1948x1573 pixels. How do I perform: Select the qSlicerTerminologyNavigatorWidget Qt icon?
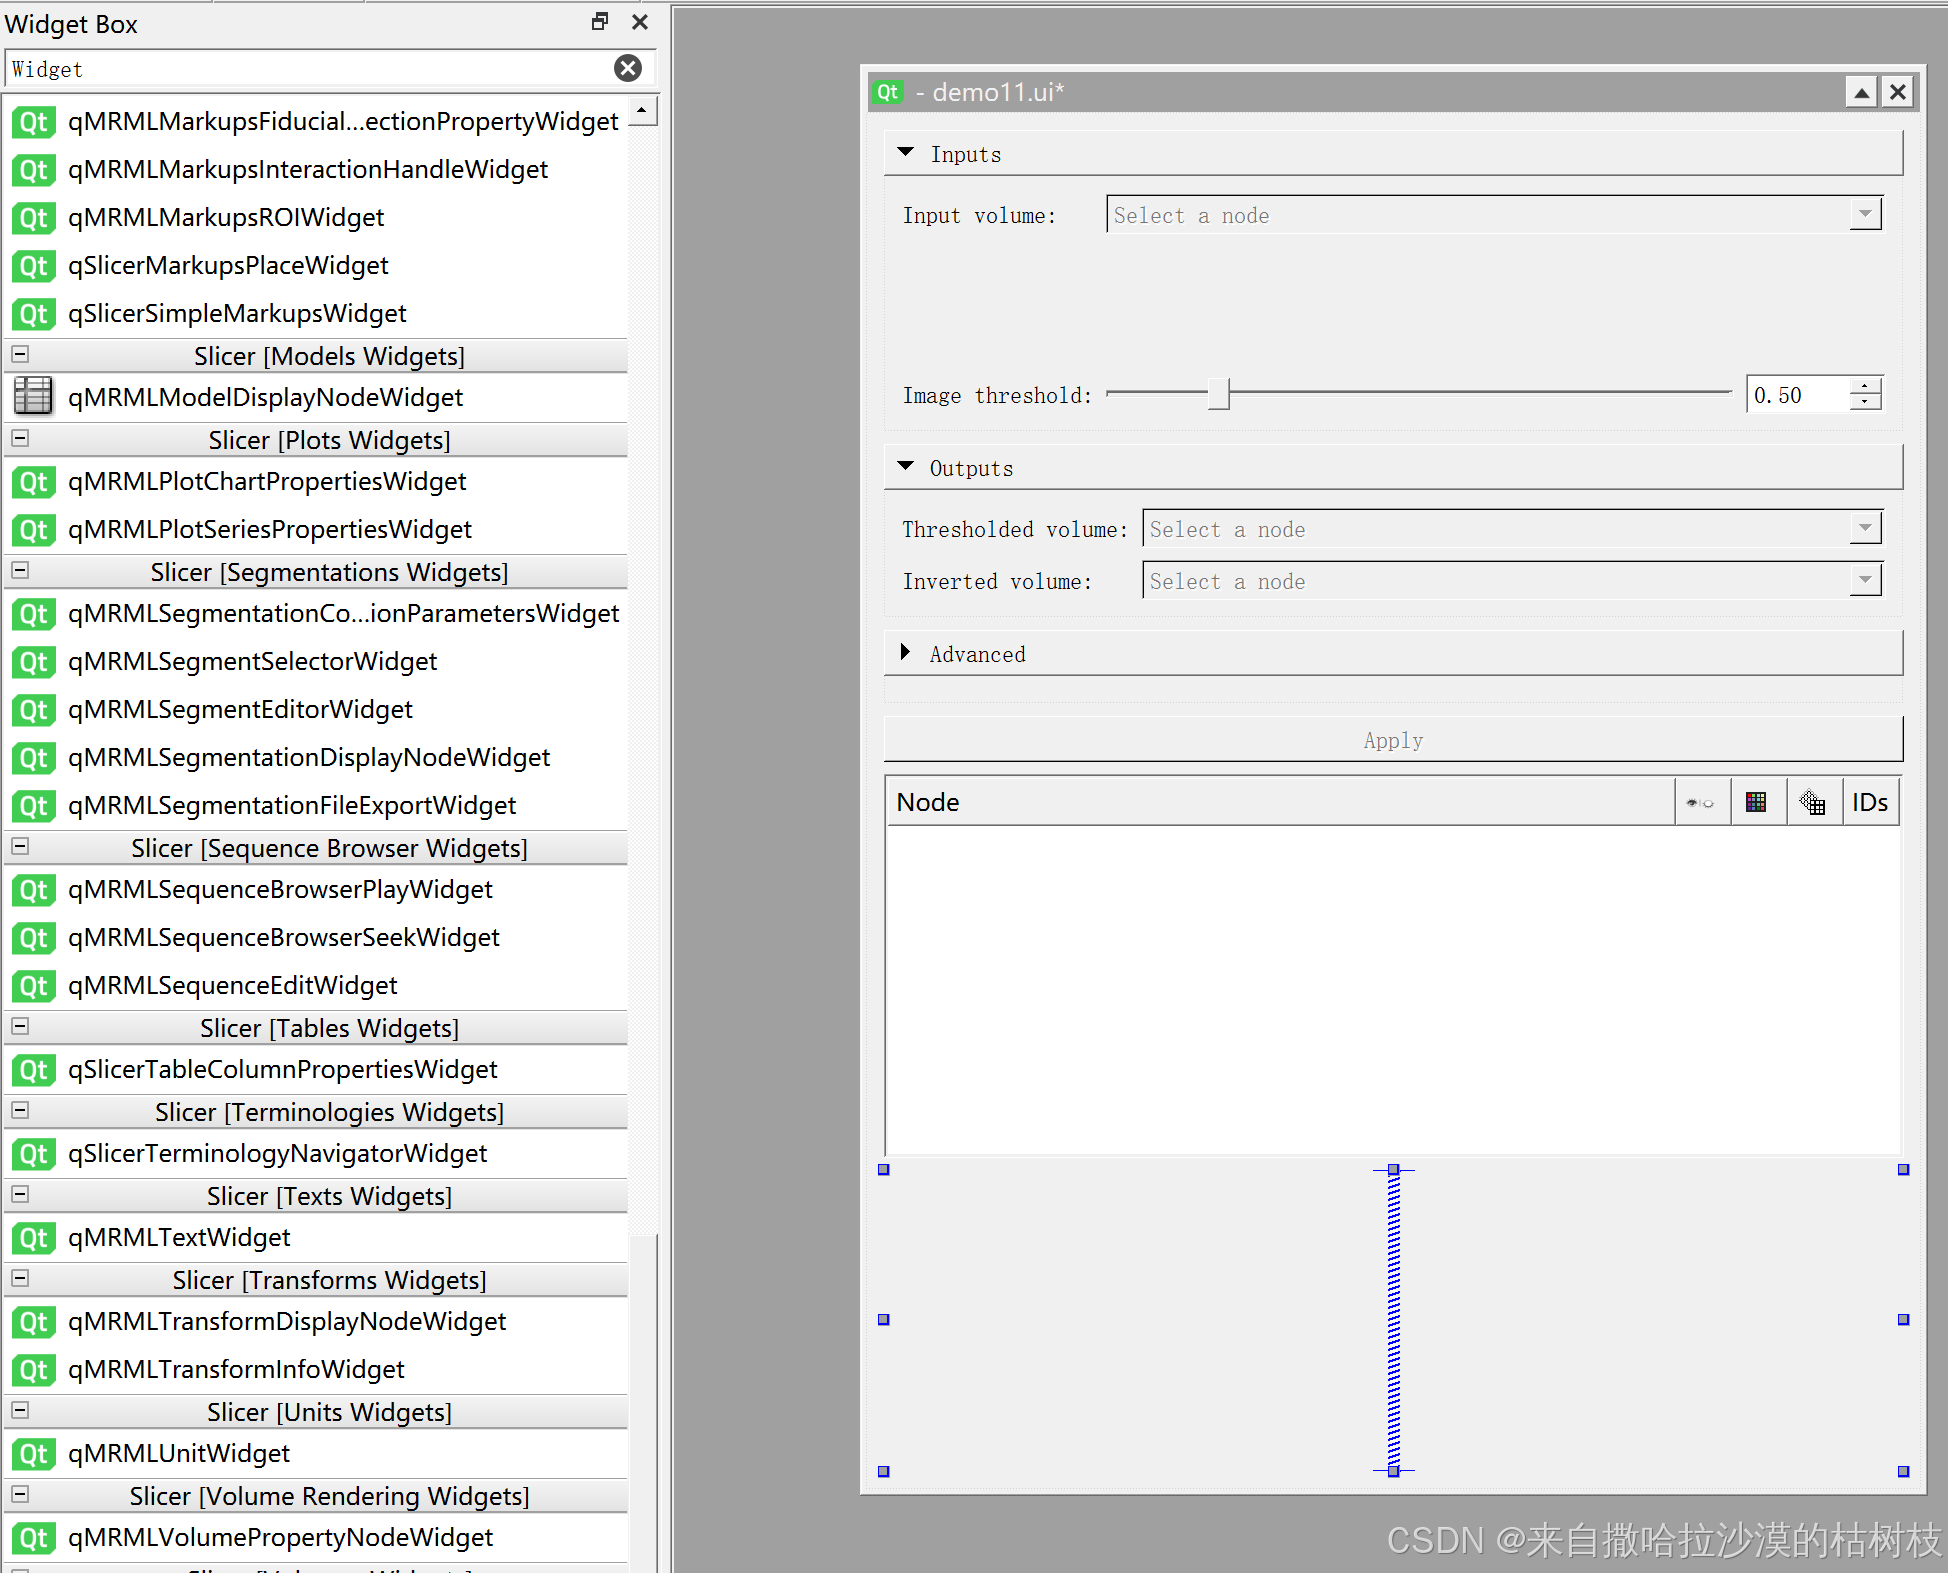coord(33,1154)
